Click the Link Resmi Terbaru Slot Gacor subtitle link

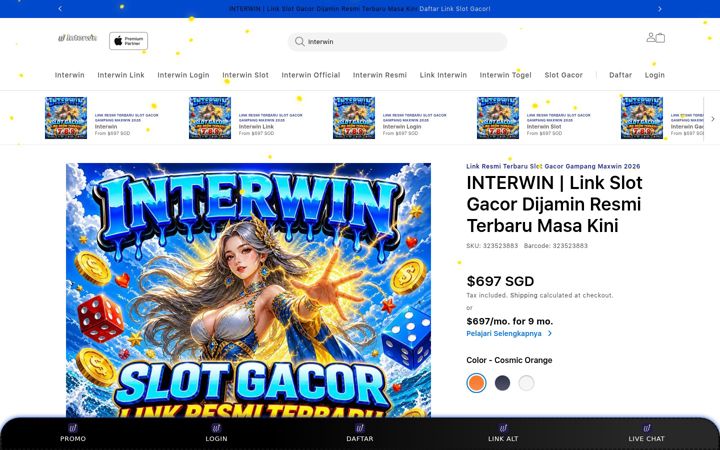pyautogui.click(x=553, y=166)
